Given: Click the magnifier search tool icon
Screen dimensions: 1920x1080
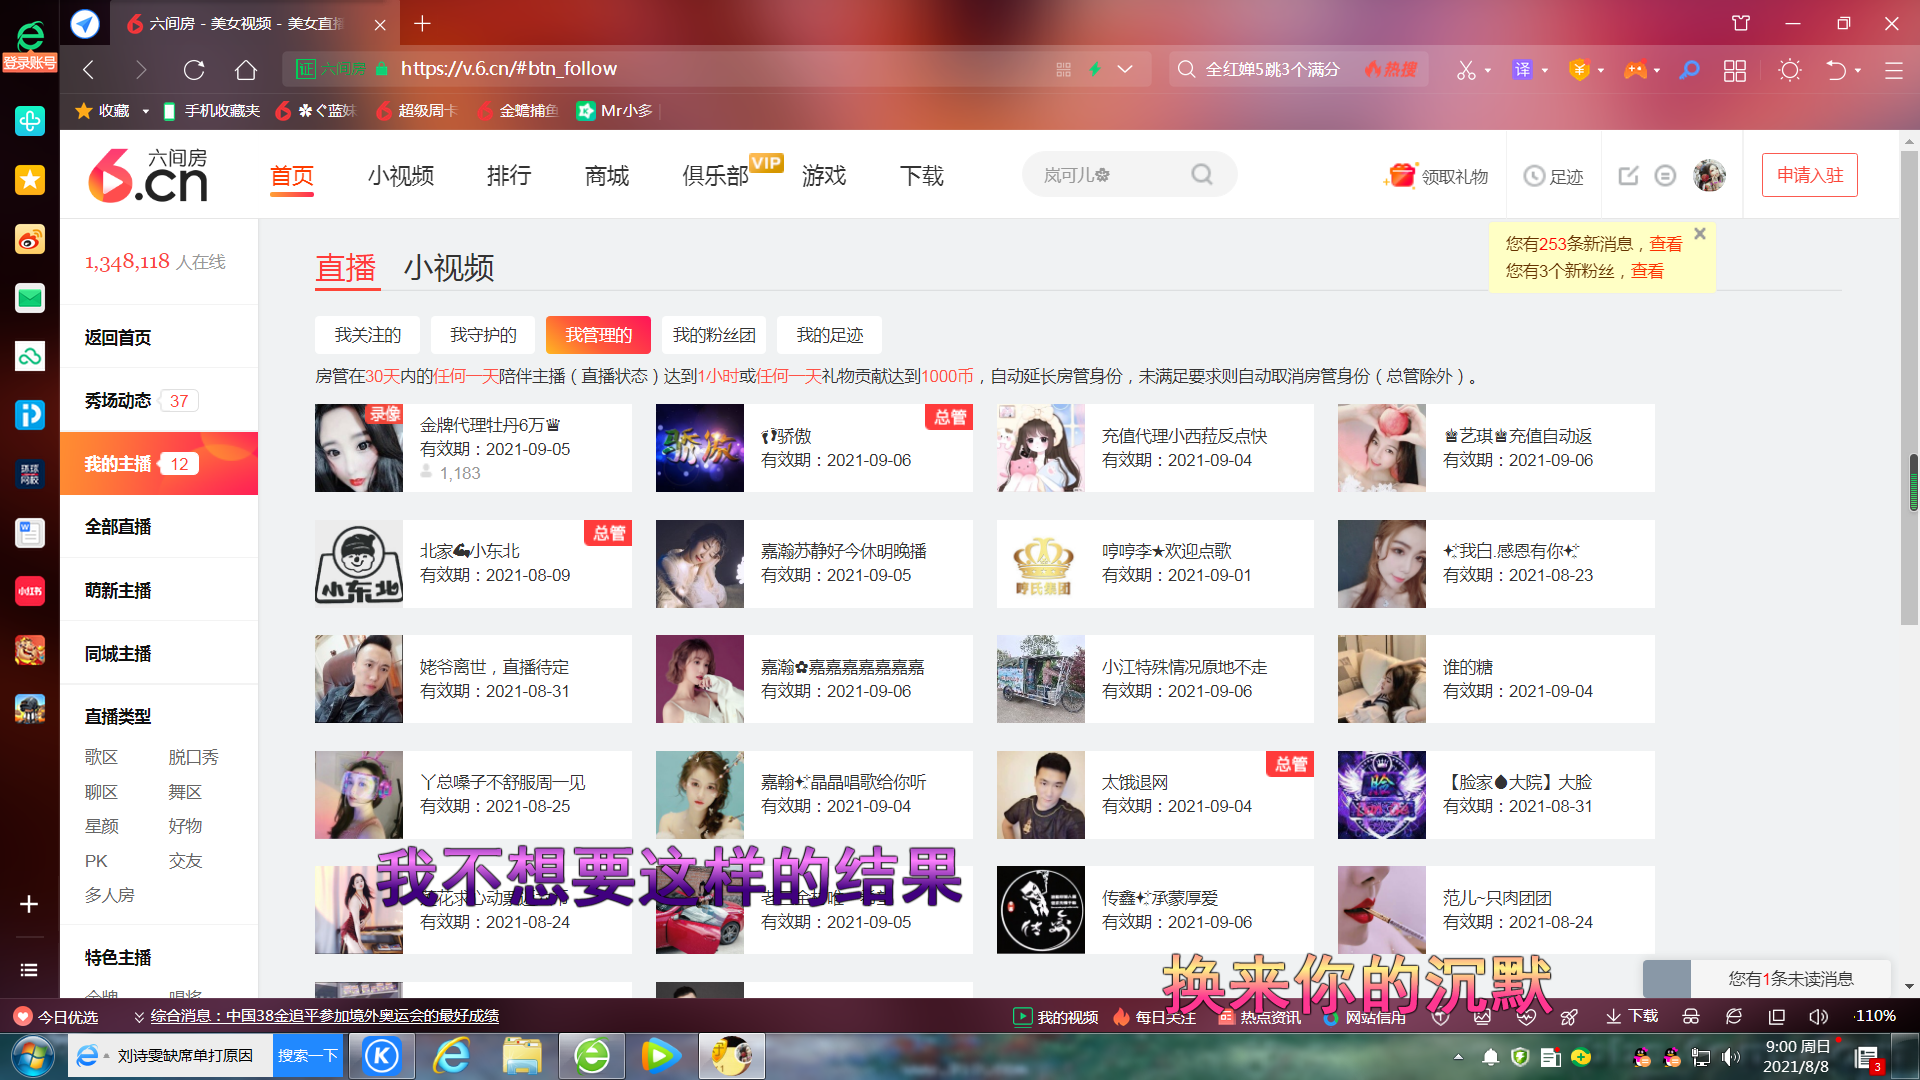Looking at the screenshot, I should click(x=1690, y=69).
